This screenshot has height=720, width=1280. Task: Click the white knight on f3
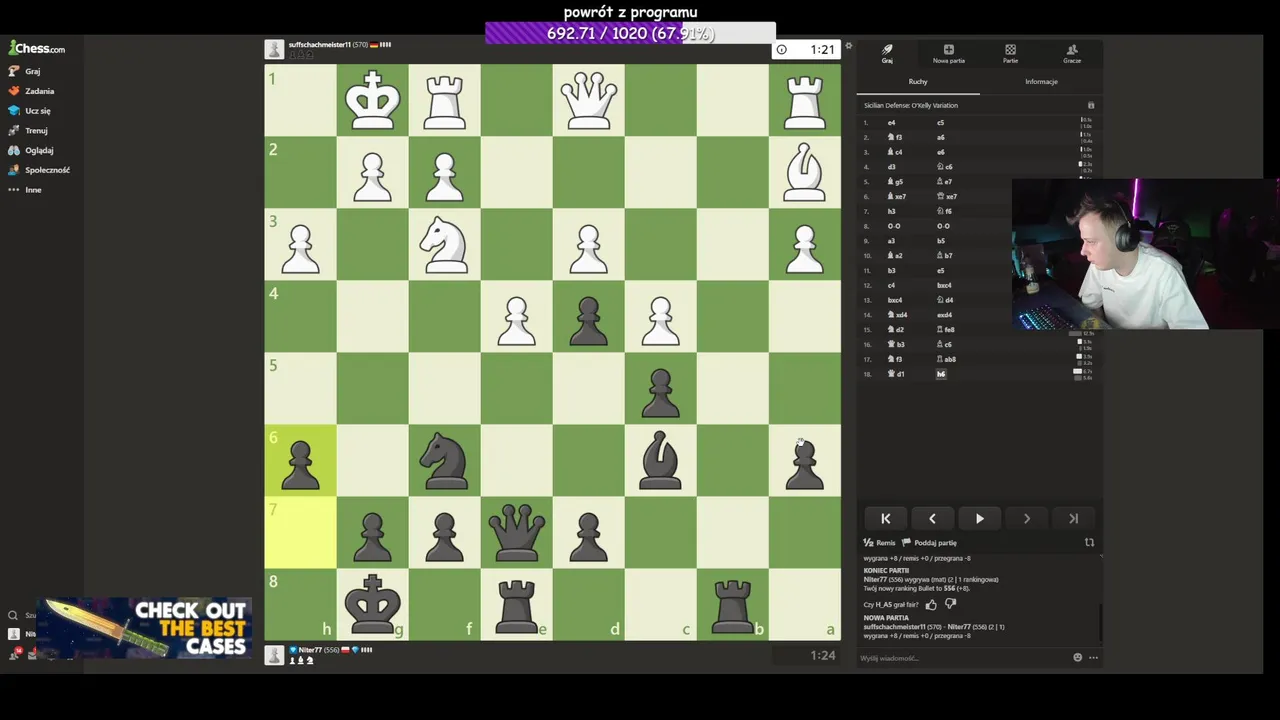click(x=445, y=244)
